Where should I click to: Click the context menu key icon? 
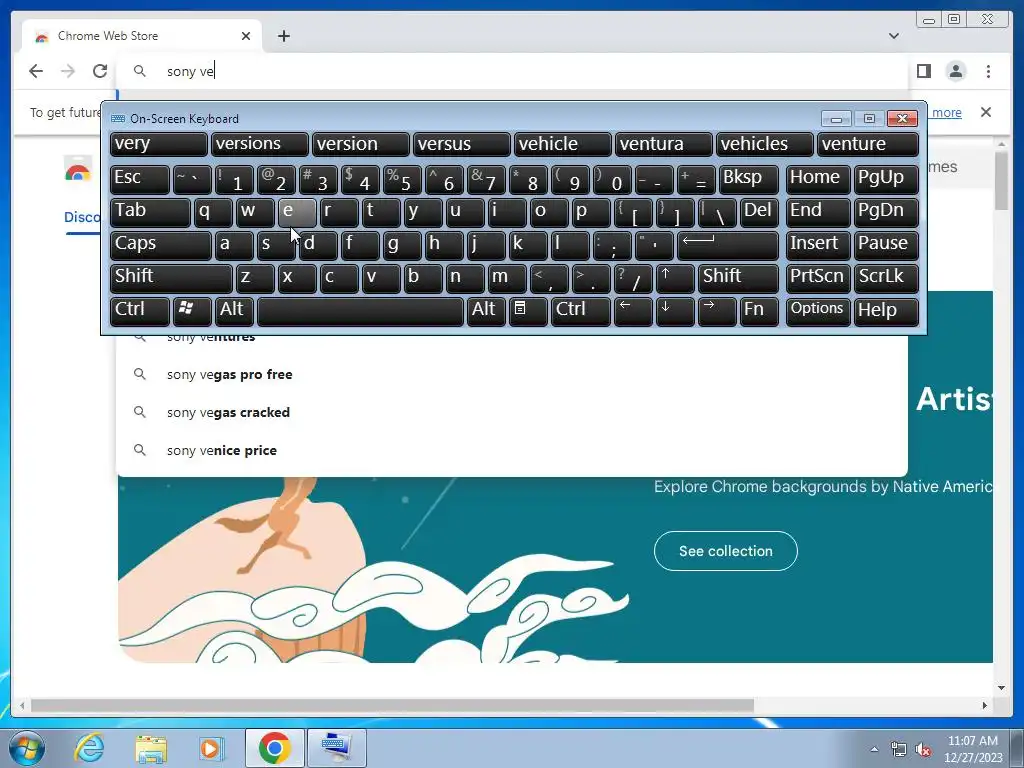[x=528, y=311]
